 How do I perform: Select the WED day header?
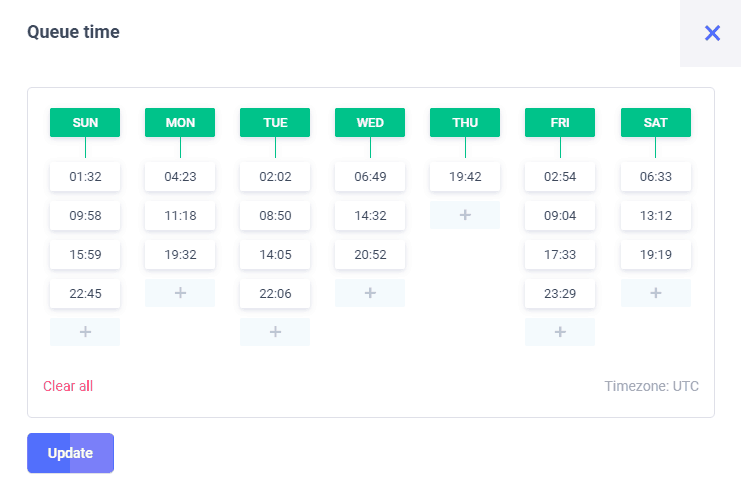click(x=370, y=122)
